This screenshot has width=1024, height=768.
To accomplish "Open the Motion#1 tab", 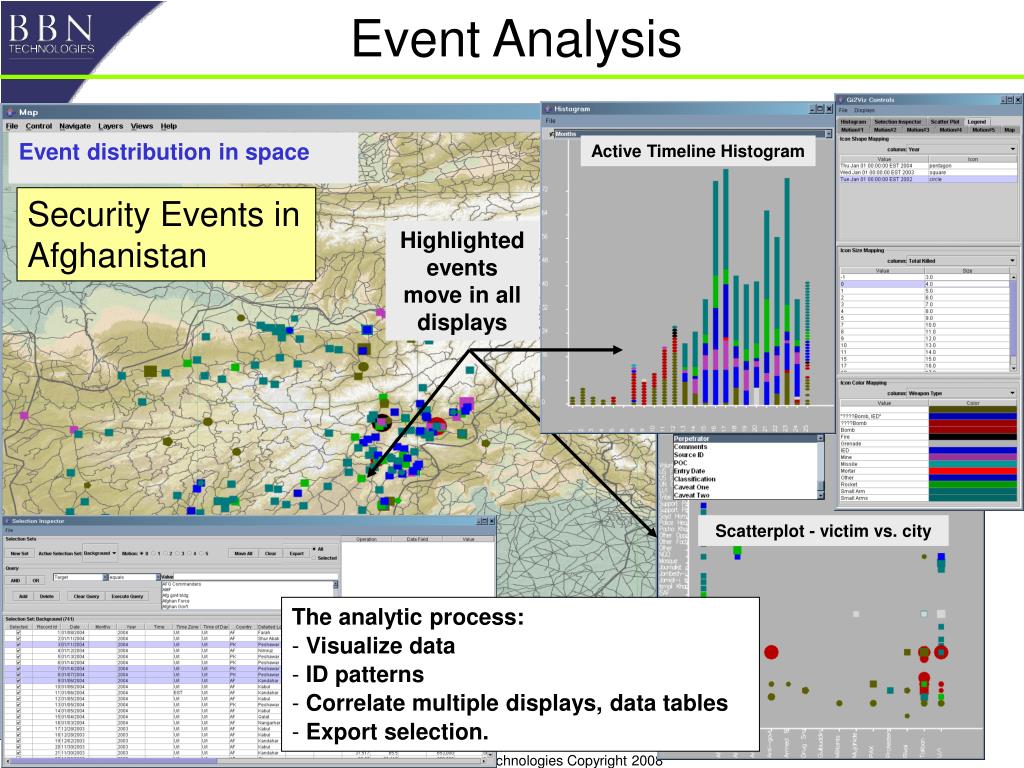I will 852,130.
